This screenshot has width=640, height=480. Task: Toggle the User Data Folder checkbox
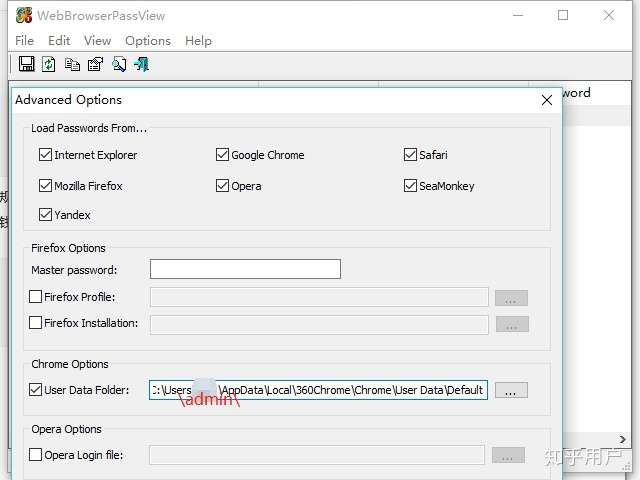36,389
